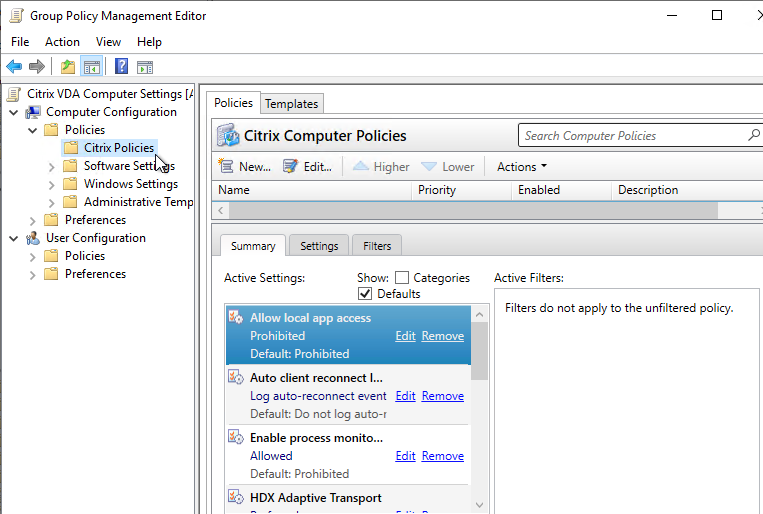Click the search magnifier icon
This screenshot has width=763, height=514.
click(x=754, y=134)
